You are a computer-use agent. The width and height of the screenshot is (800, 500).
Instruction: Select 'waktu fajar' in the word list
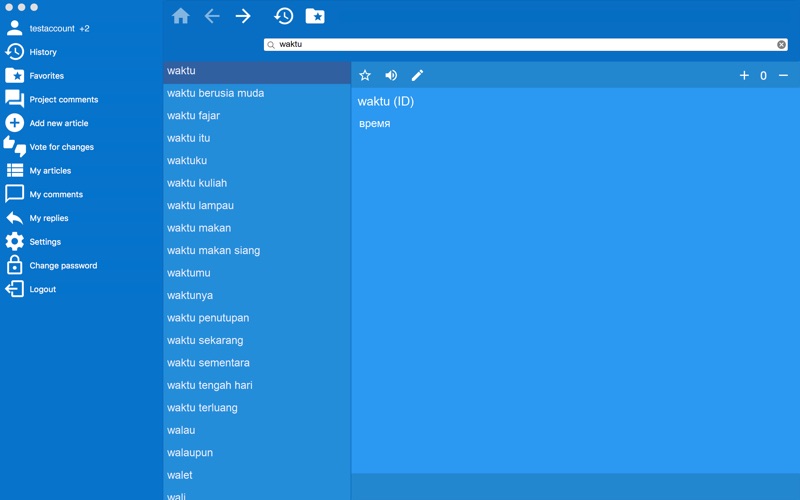(257, 116)
